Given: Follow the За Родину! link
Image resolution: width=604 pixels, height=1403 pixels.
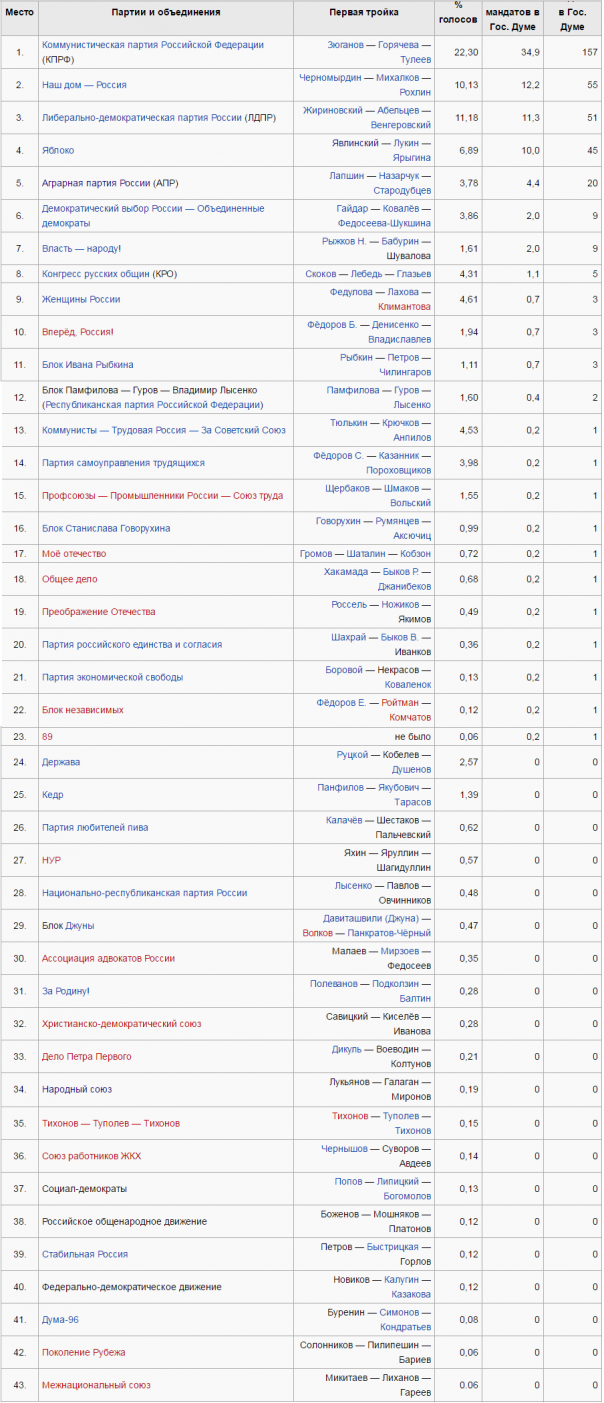Looking at the screenshot, I should click(66, 991).
